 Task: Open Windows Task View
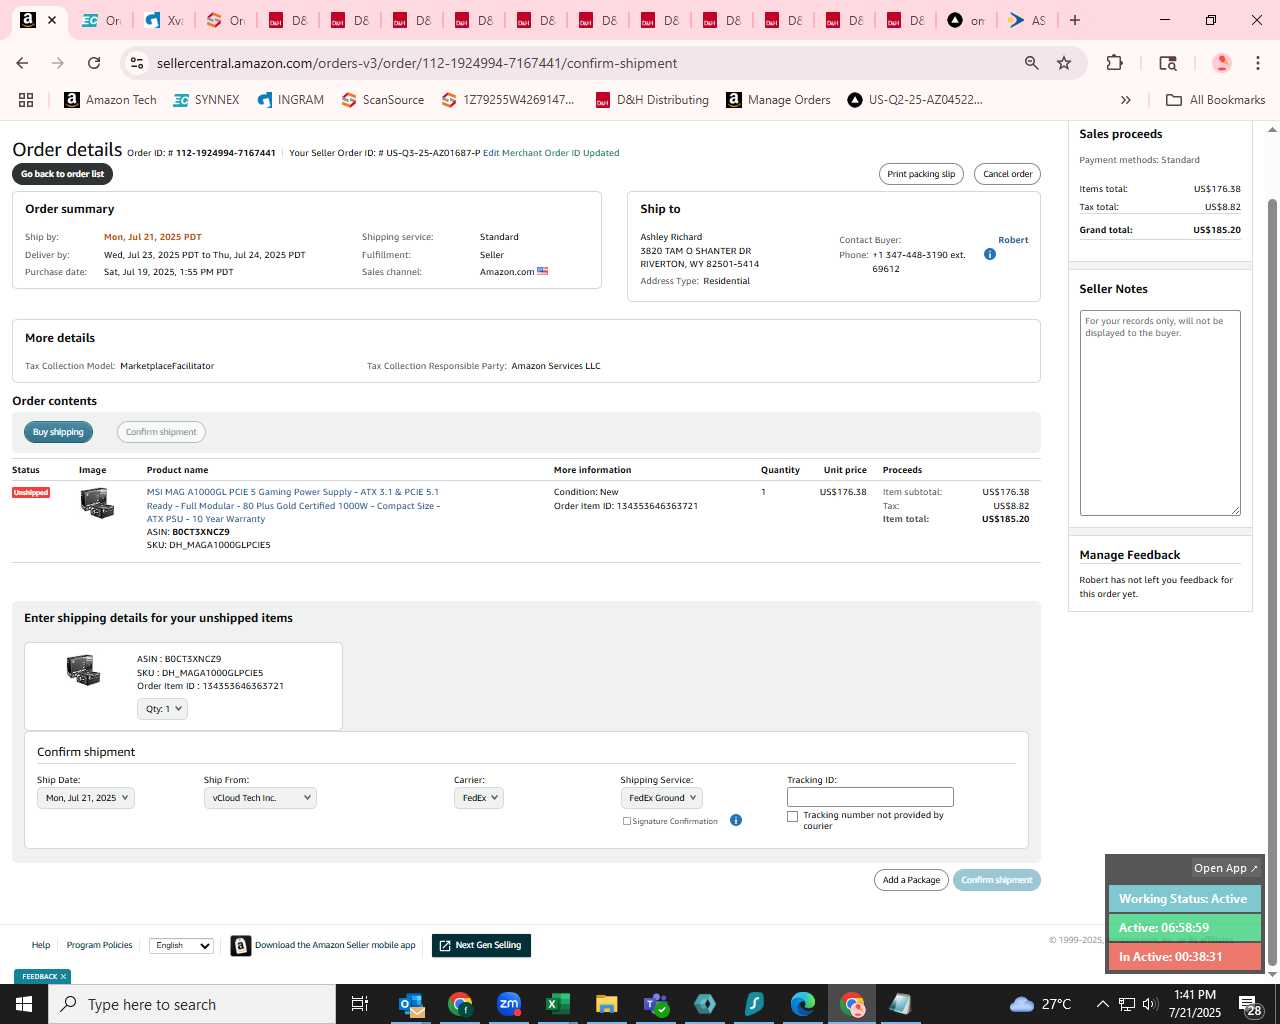pyautogui.click(x=360, y=1004)
